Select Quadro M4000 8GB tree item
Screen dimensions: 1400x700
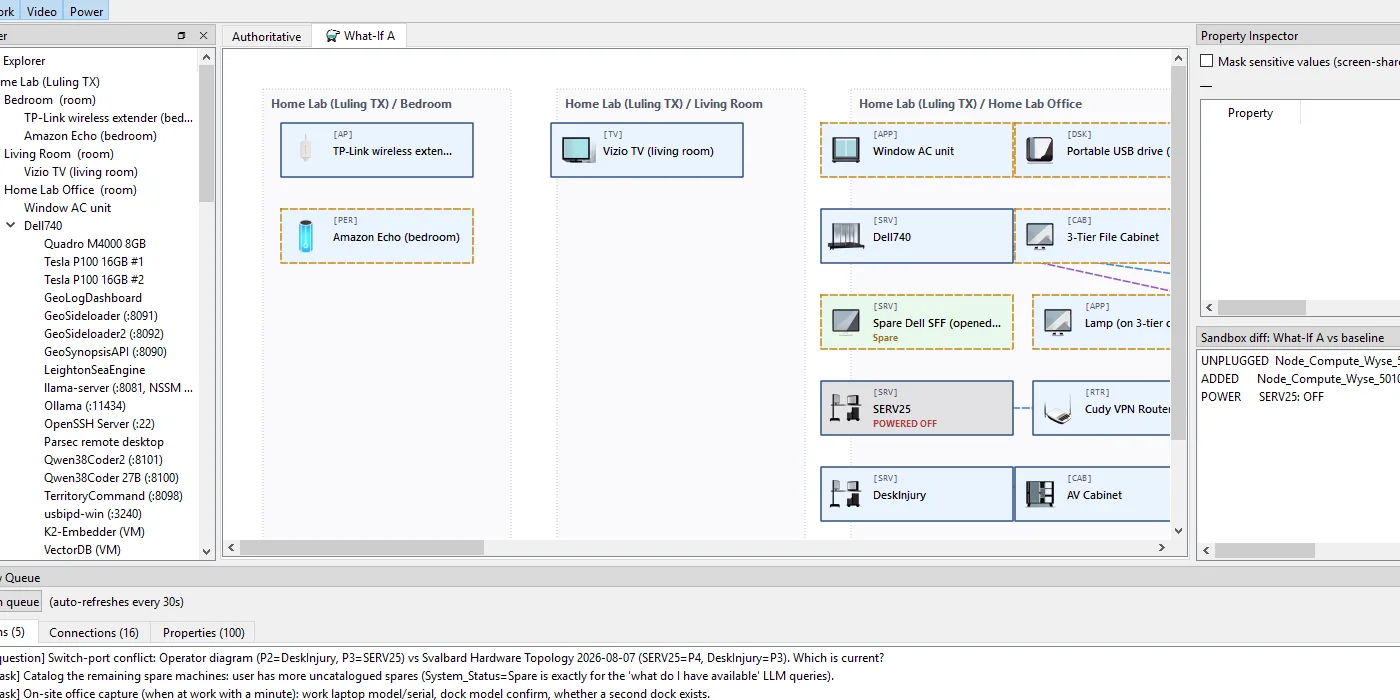coord(95,244)
